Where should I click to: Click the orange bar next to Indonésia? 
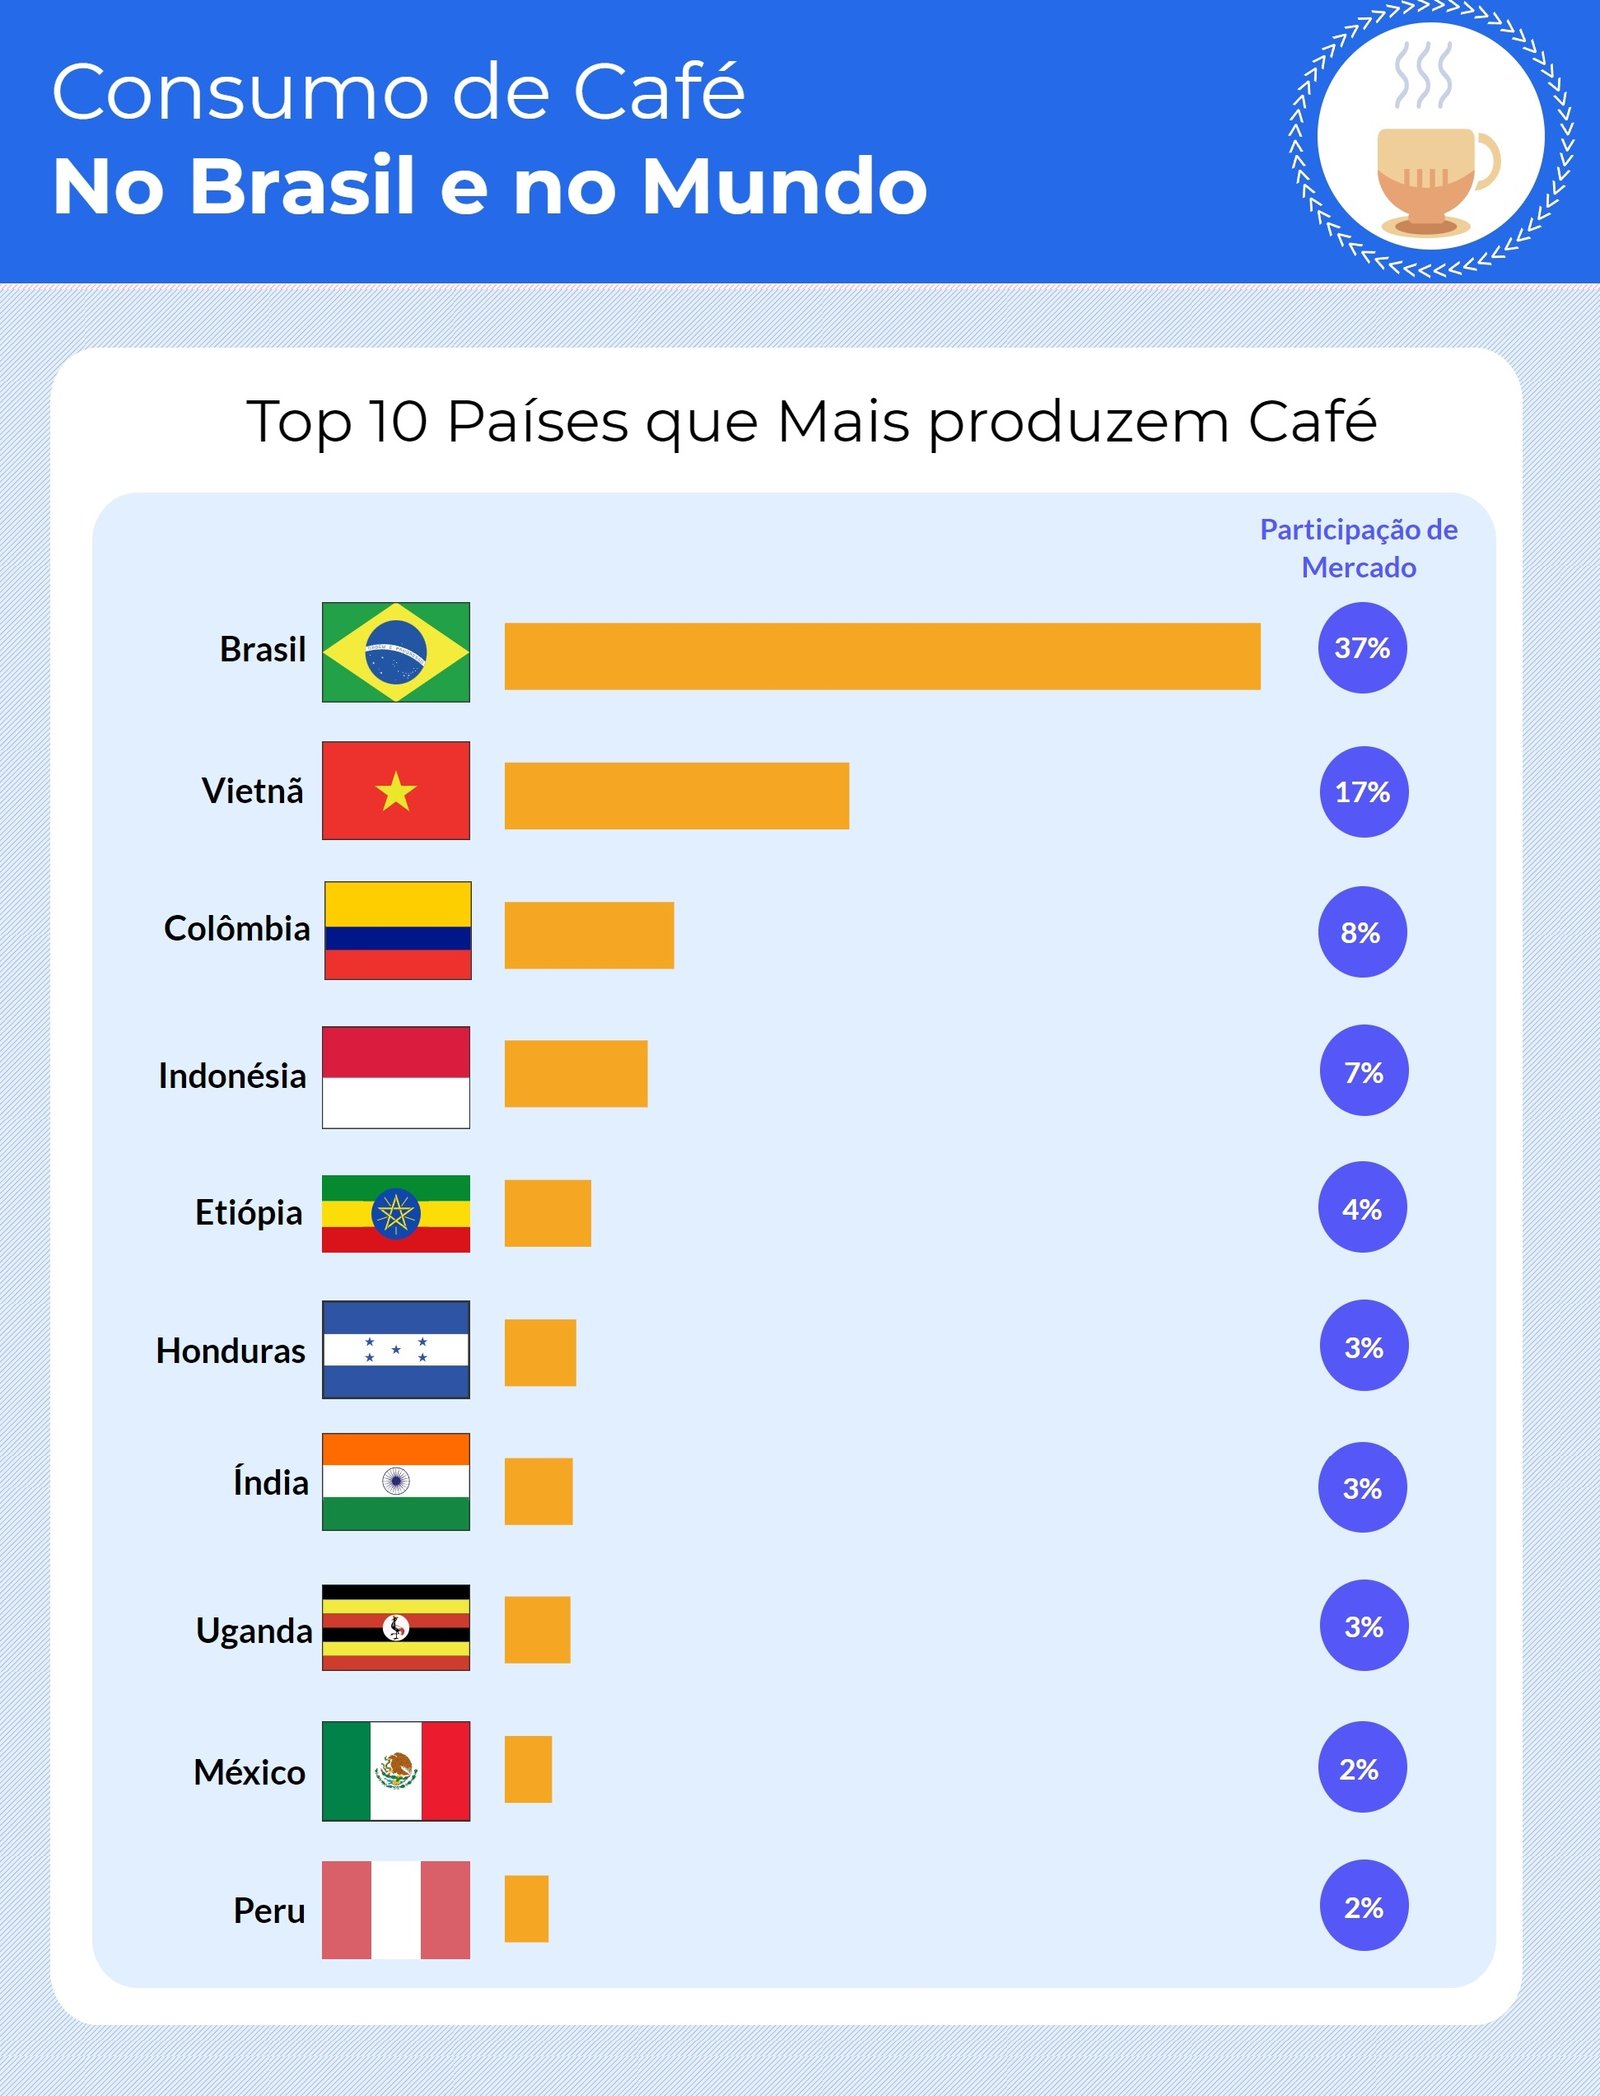576,1074
